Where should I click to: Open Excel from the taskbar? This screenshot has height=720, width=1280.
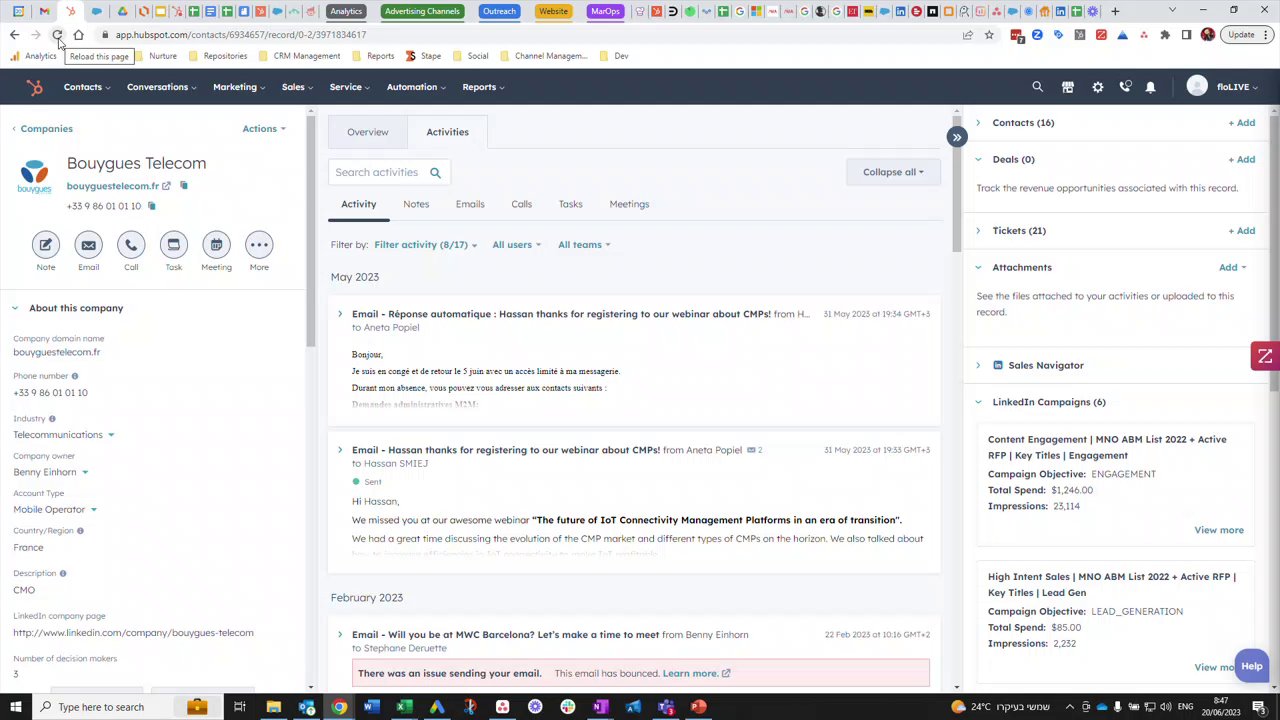point(404,707)
